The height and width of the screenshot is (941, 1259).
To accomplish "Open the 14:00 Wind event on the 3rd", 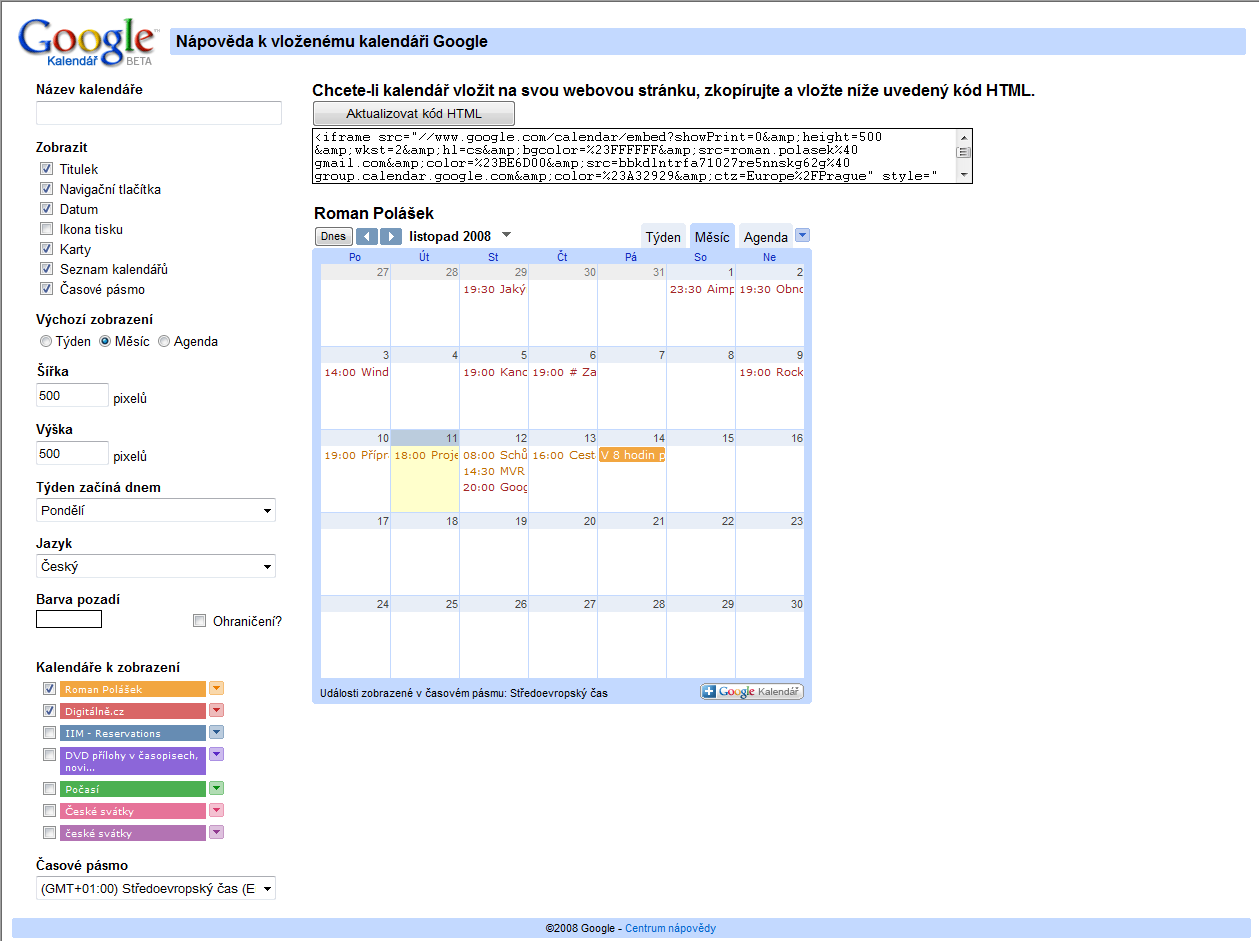I will [x=356, y=373].
